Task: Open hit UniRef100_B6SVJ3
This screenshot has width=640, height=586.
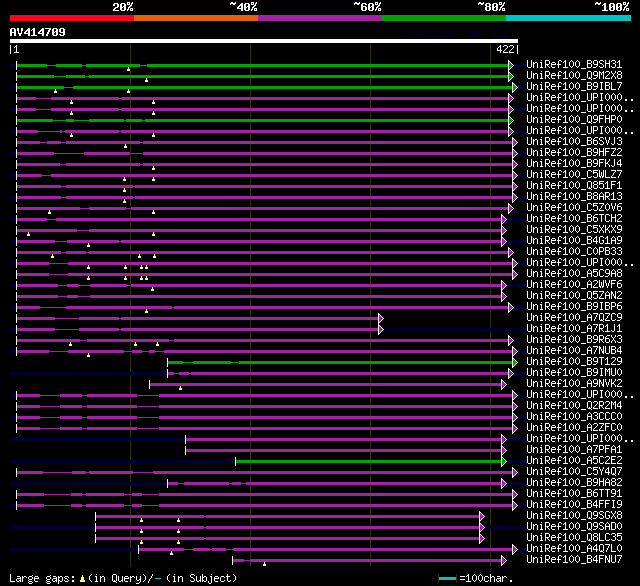Action: tap(574, 141)
